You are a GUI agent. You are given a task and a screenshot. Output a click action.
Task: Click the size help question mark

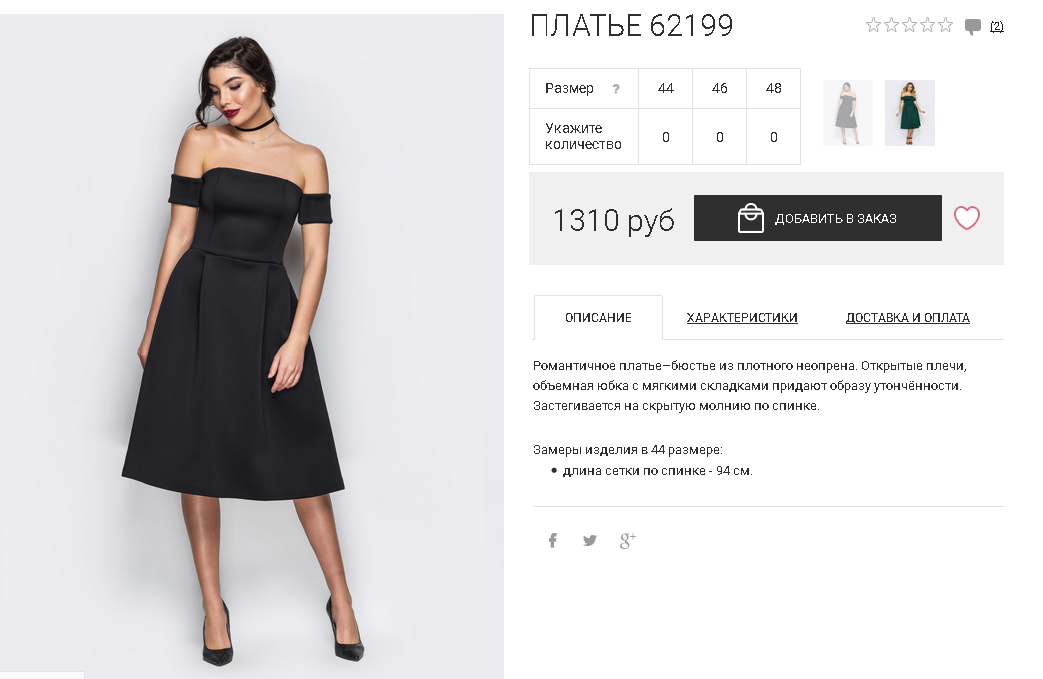[x=616, y=89]
